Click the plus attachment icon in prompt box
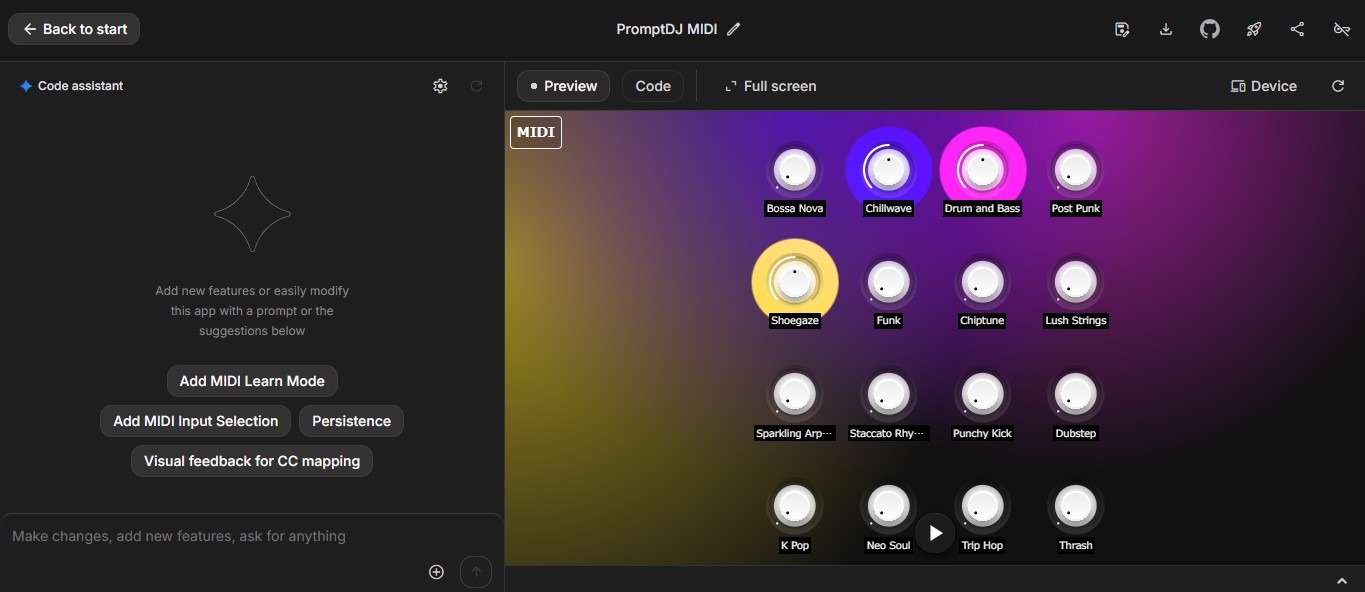Viewport: 1365px width, 592px height. pos(436,572)
